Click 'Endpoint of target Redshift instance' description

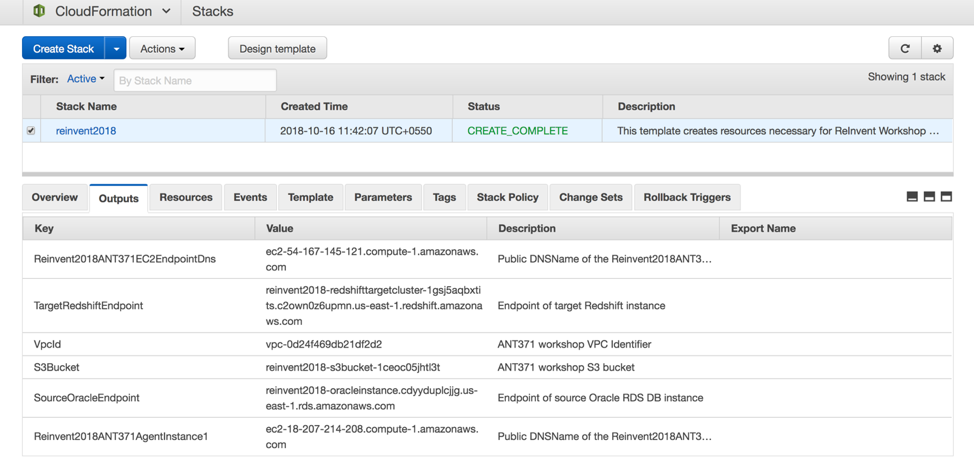(x=581, y=305)
